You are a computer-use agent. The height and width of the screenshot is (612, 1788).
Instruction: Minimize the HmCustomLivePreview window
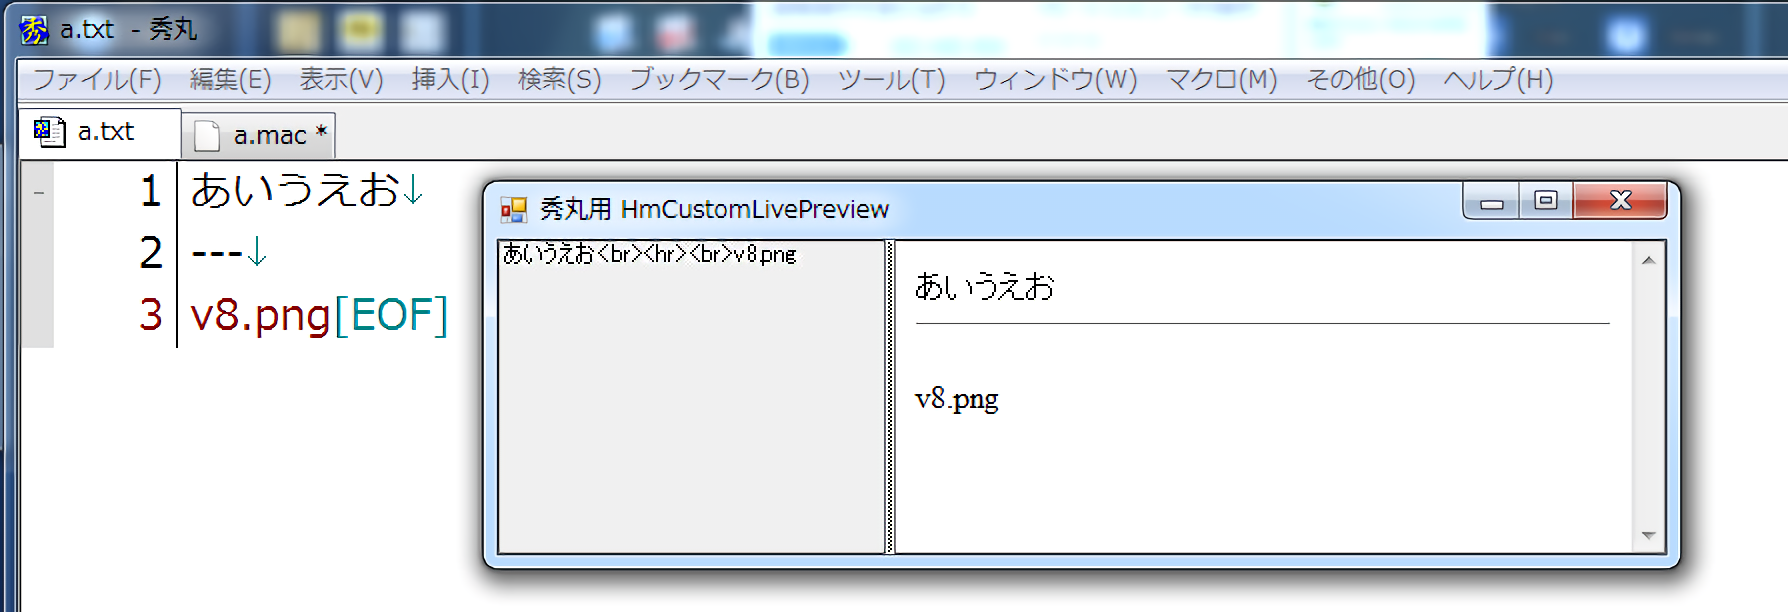(1491, 202)
